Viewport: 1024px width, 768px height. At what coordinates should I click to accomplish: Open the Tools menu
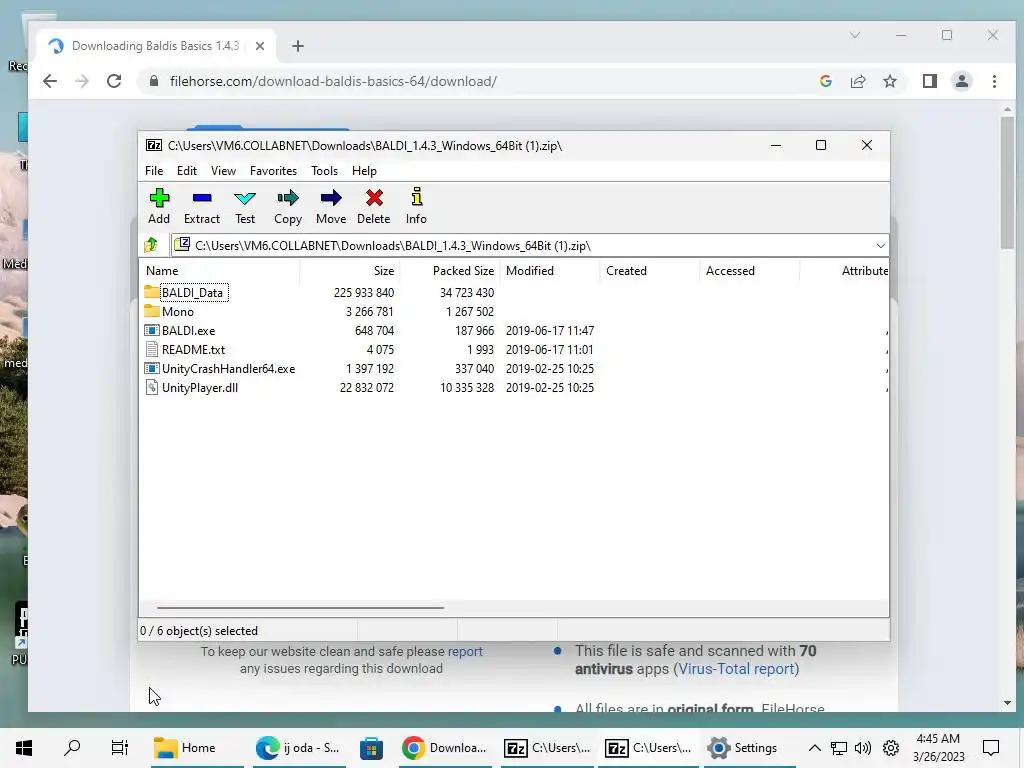325,170
